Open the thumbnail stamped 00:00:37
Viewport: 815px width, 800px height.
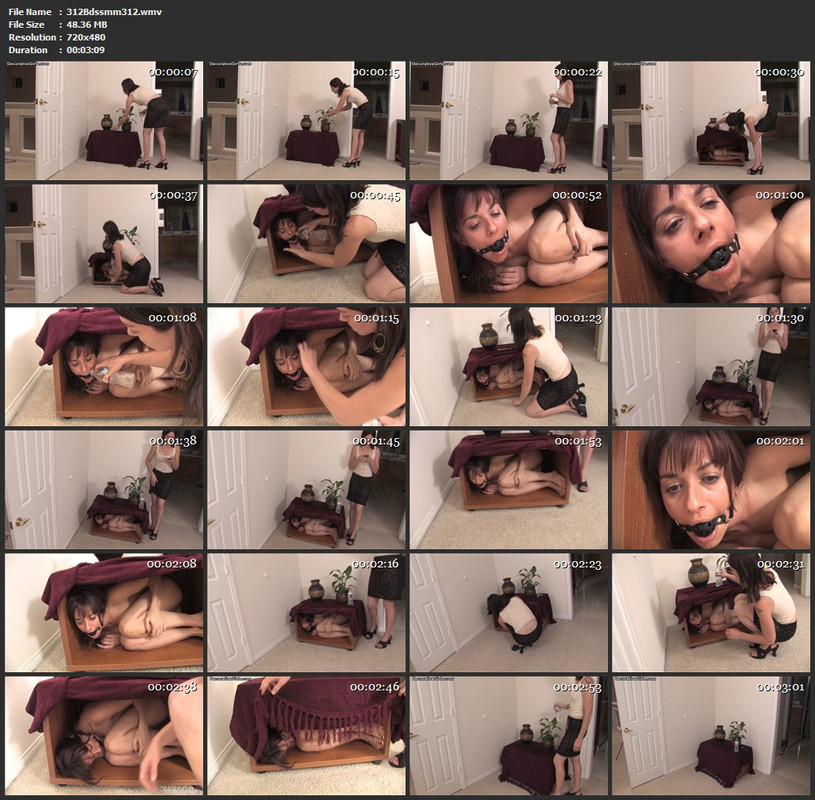tap(104, 243)
